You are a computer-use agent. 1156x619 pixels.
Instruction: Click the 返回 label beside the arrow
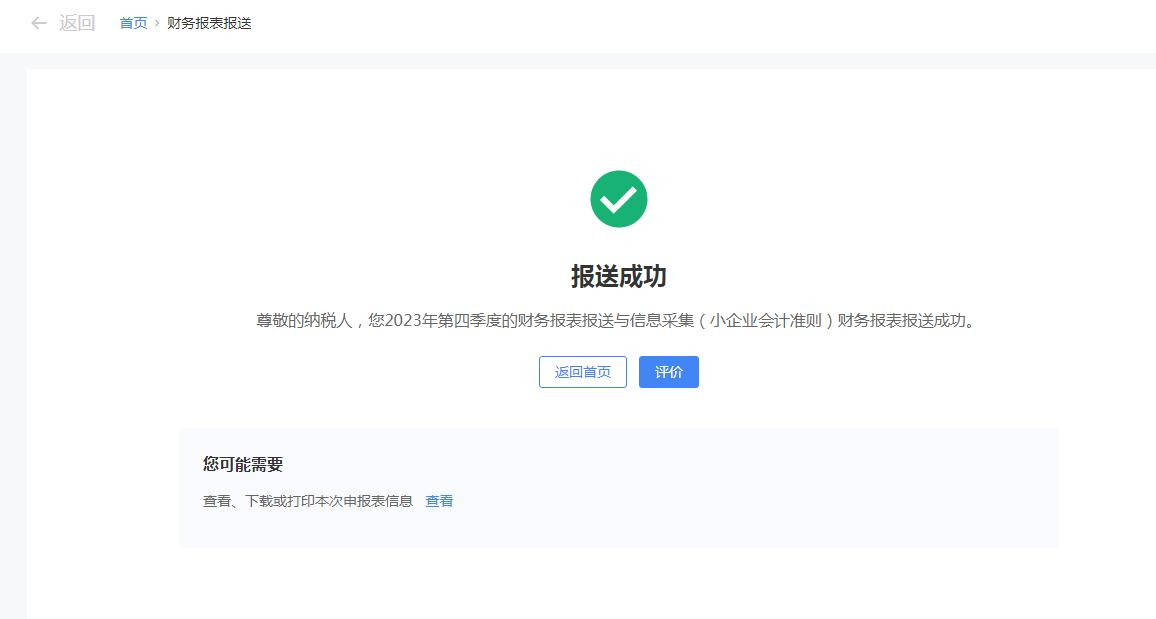pyautogui.click(x=77, y=23)
